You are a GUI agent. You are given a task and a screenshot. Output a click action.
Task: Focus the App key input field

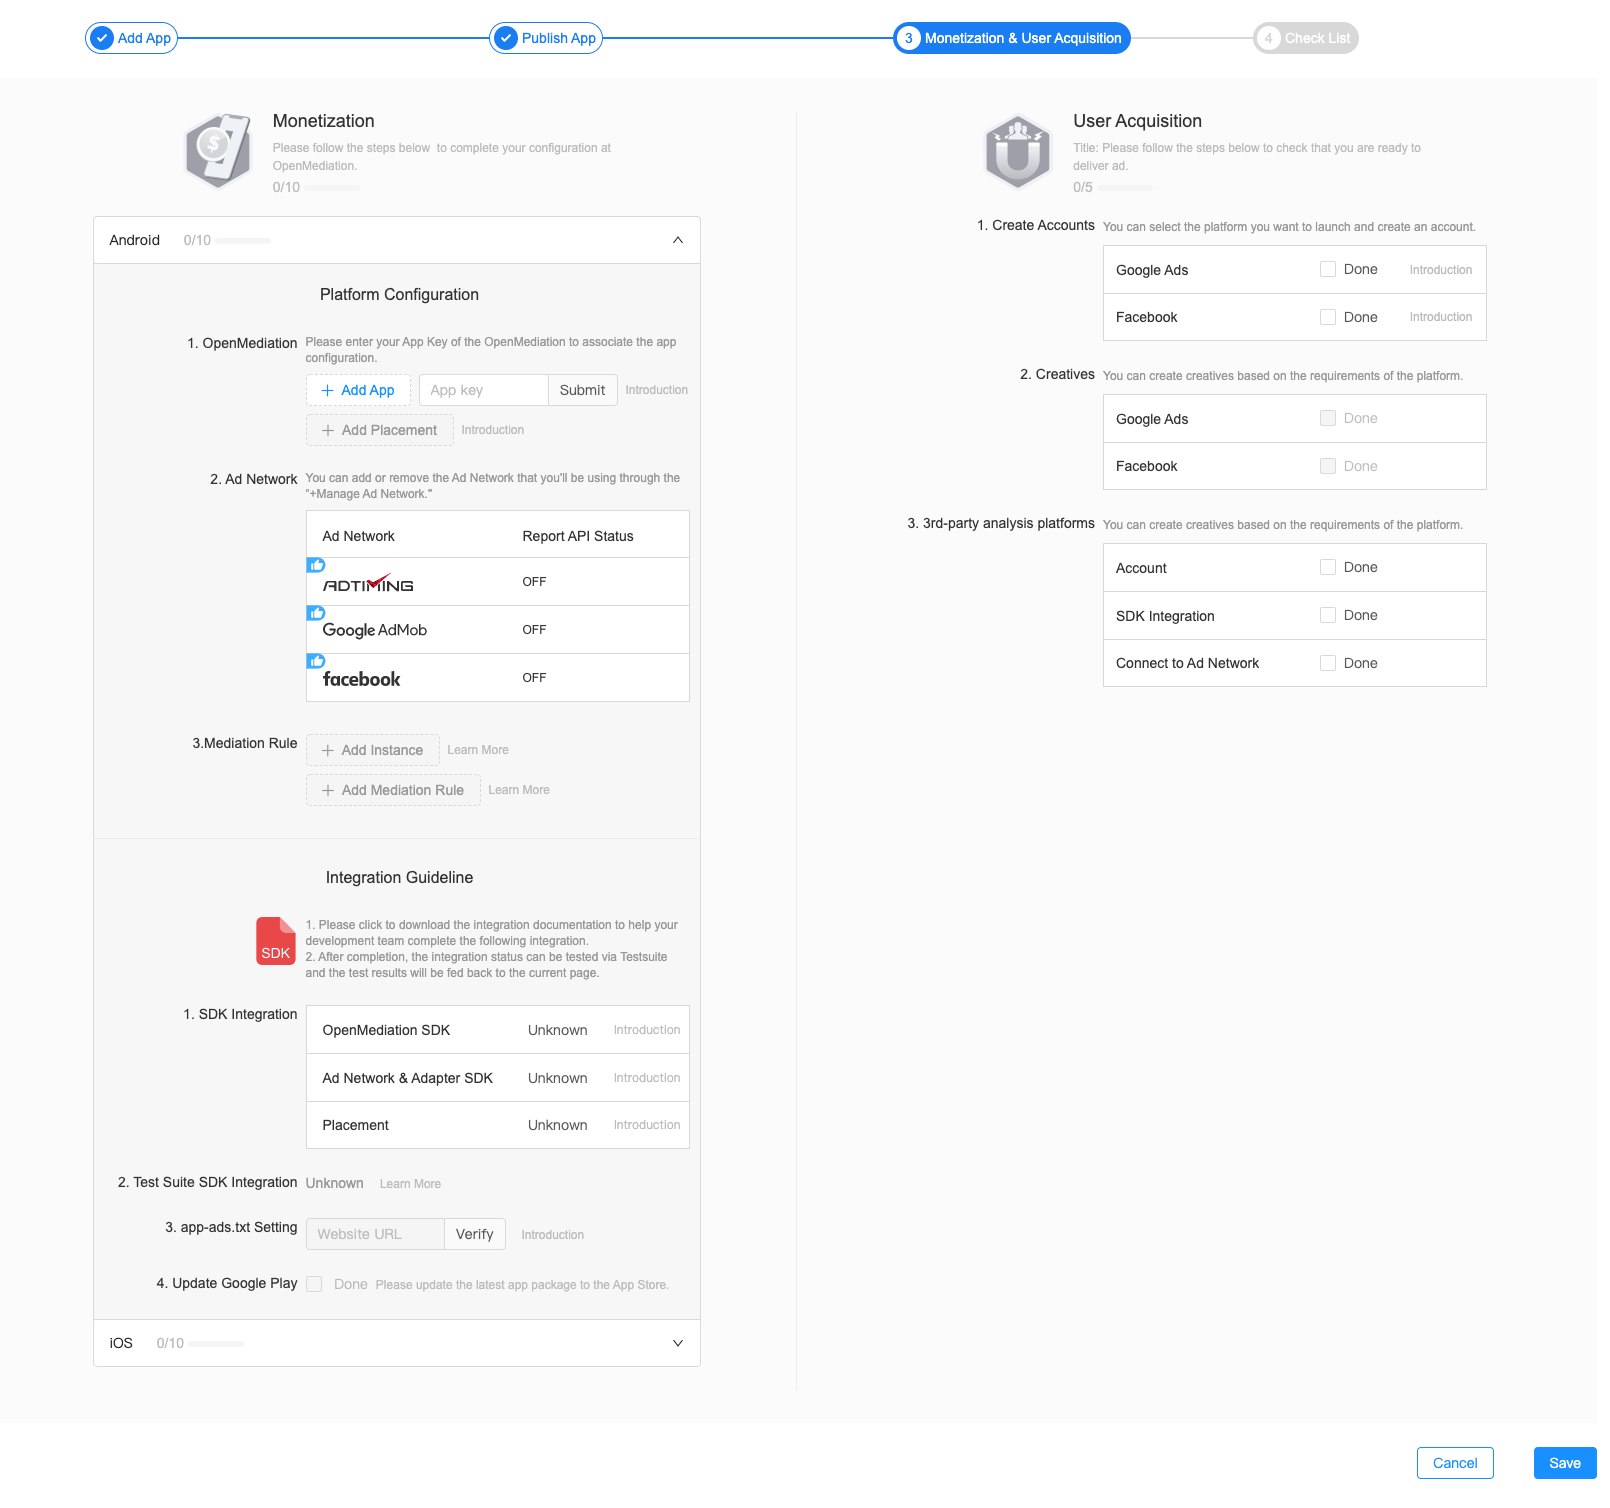coord(484,390)
